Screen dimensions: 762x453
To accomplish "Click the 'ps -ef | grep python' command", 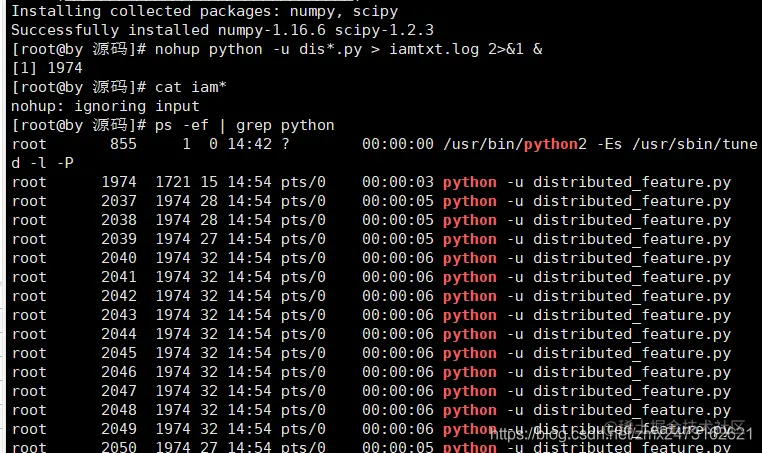I will pyautogui.click(x=244, y=125).
